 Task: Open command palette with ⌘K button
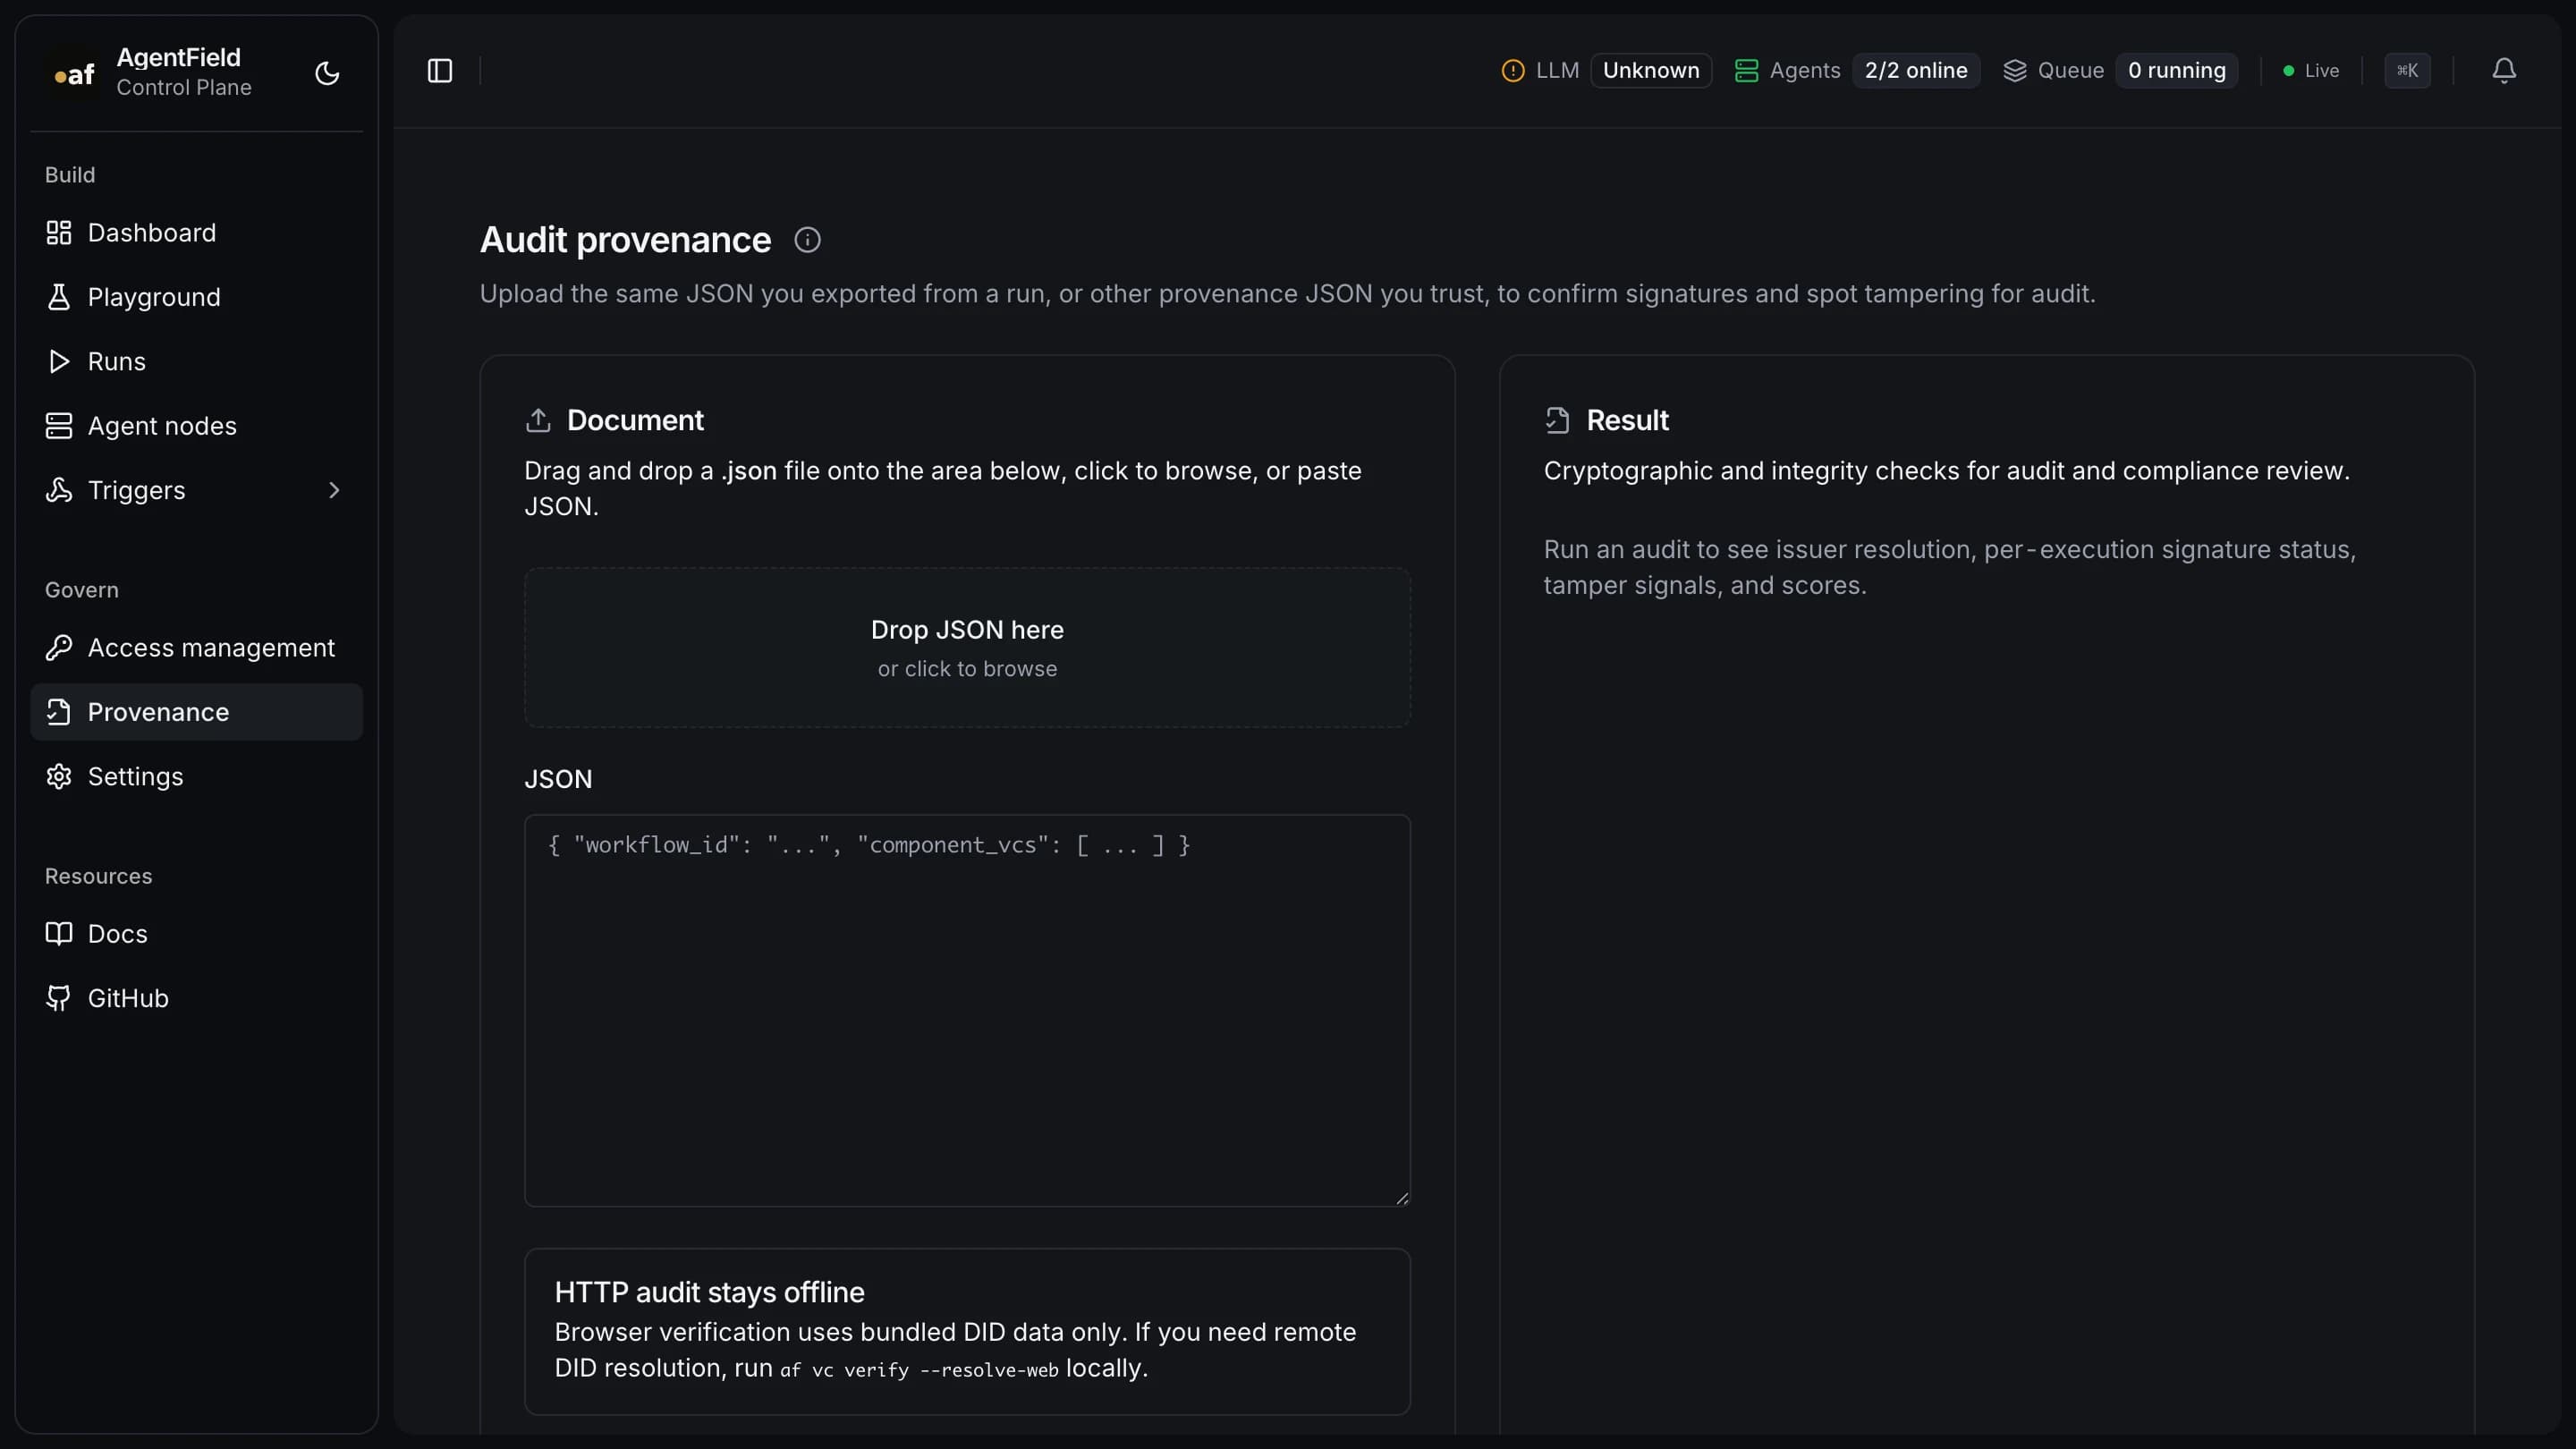click(2407, 71)
